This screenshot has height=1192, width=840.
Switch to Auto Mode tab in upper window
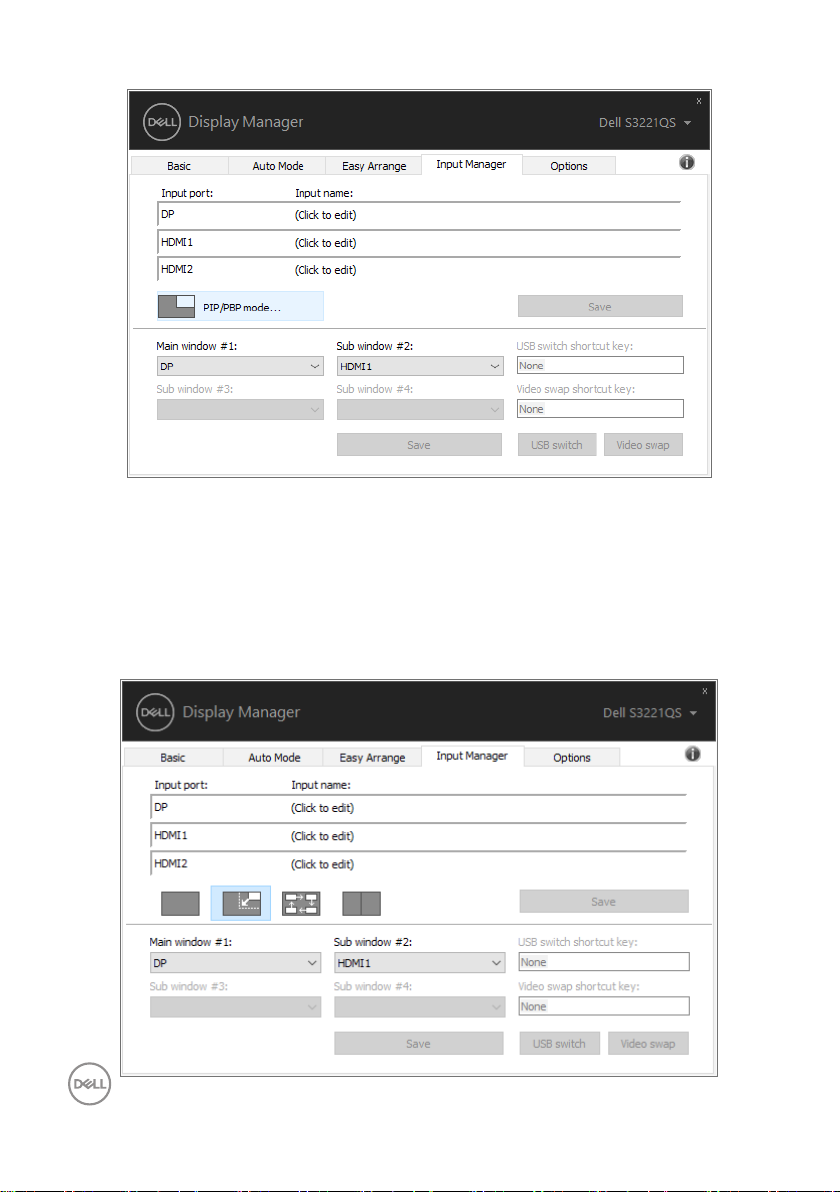pos(277,166)
